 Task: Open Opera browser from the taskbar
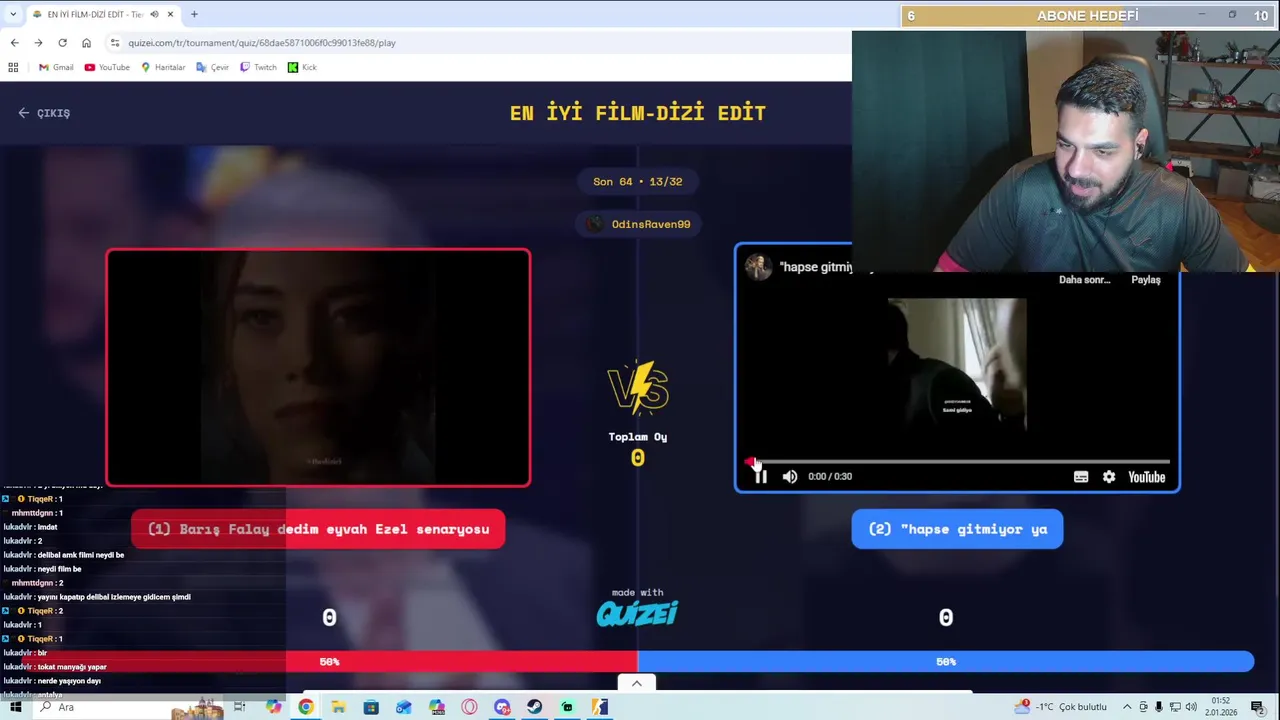click(469, 707)
